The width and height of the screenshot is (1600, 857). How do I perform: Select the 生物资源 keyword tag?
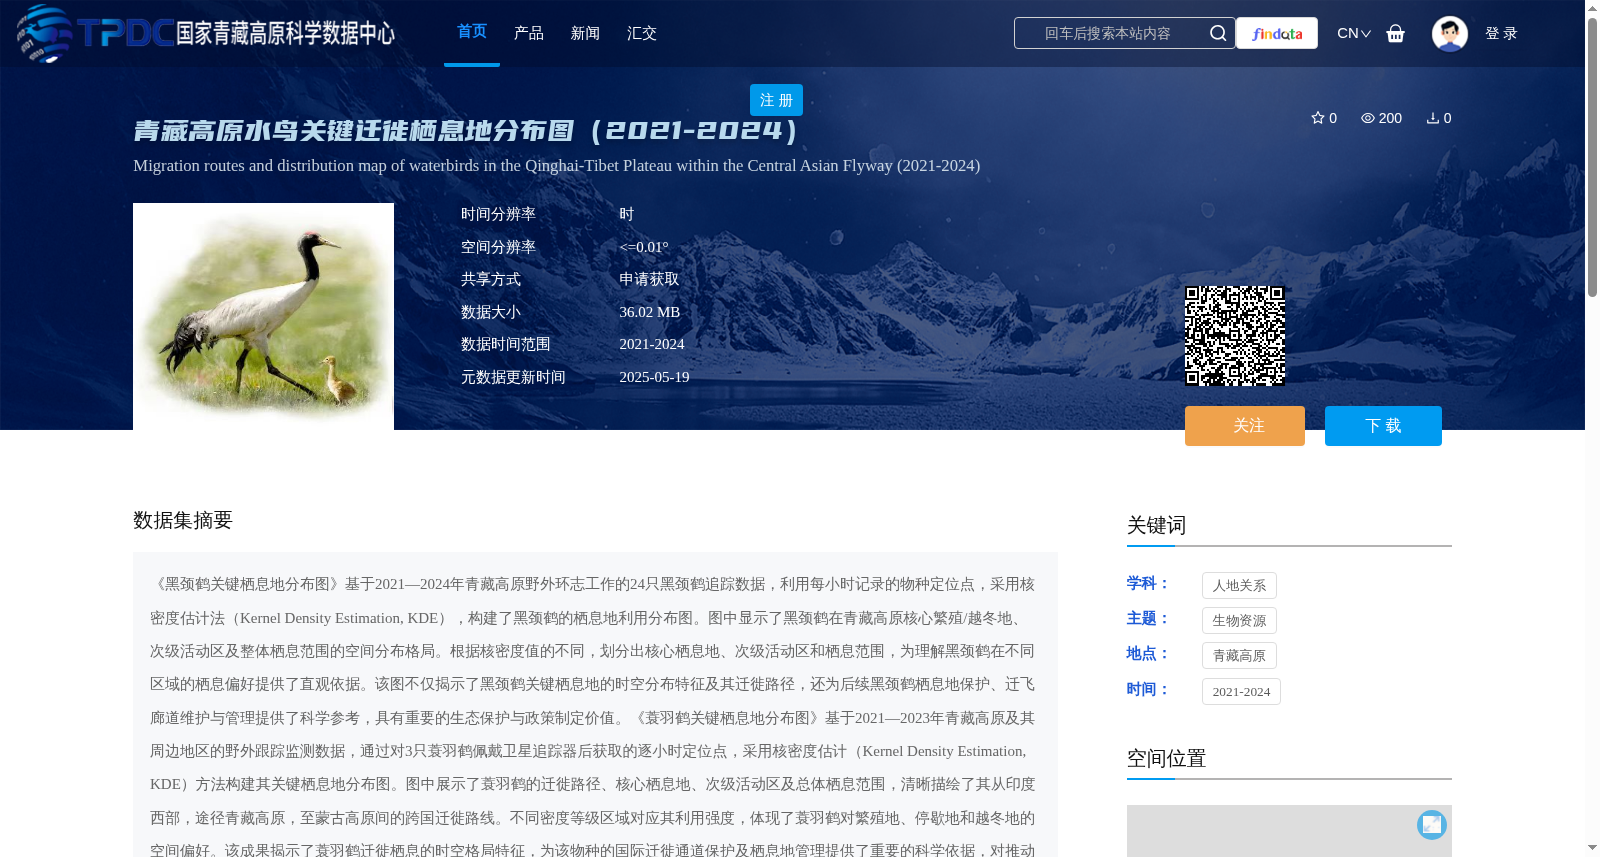tap(1239, 620)
